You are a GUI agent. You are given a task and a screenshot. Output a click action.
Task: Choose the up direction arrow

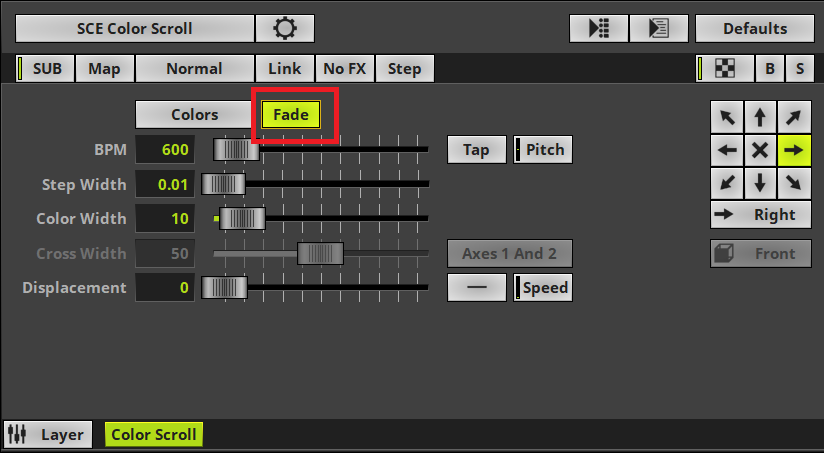[x=760, y=117]
